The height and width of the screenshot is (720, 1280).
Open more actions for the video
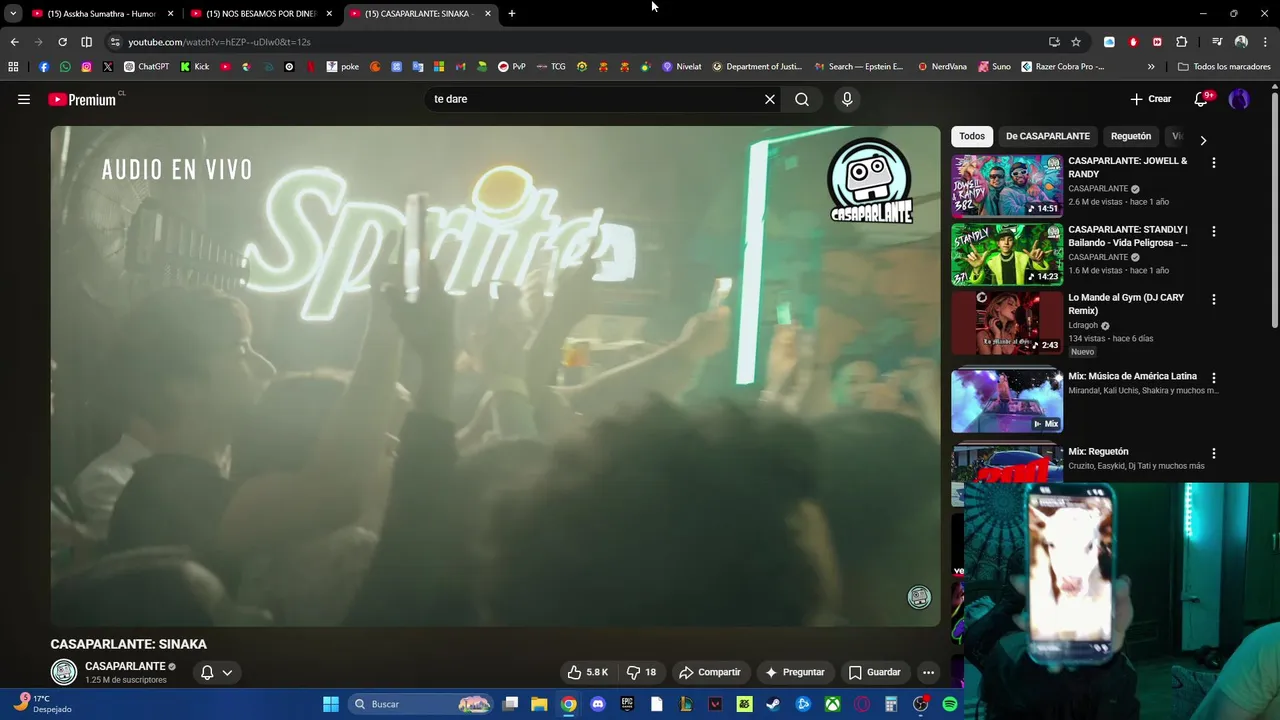(928, 672)
